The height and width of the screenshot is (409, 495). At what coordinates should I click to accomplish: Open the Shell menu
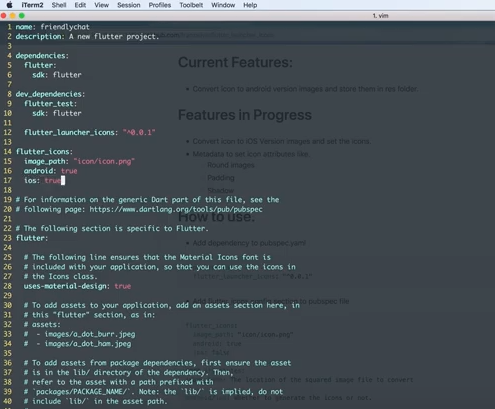coord(59,5)
